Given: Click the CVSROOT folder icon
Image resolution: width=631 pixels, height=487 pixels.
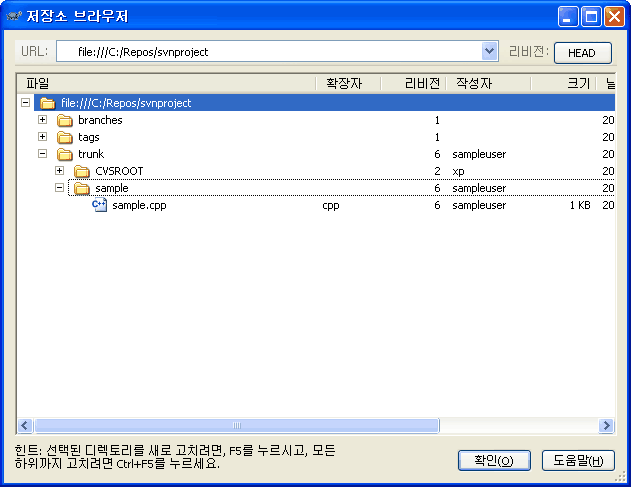Looking at the screenshot, I should click(82, 171).
